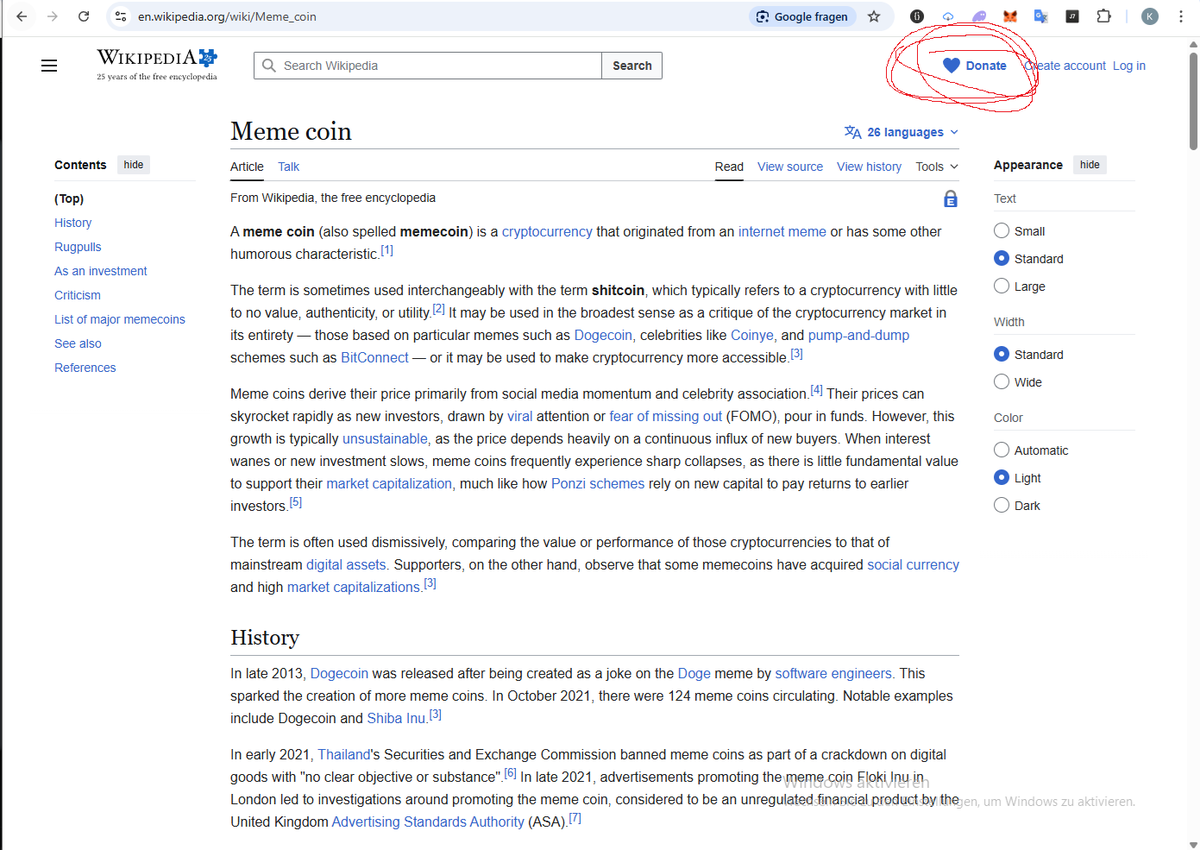Jump to As an investment section
This screenshot has height=850, width=1200.
click(x=101, y=271)
